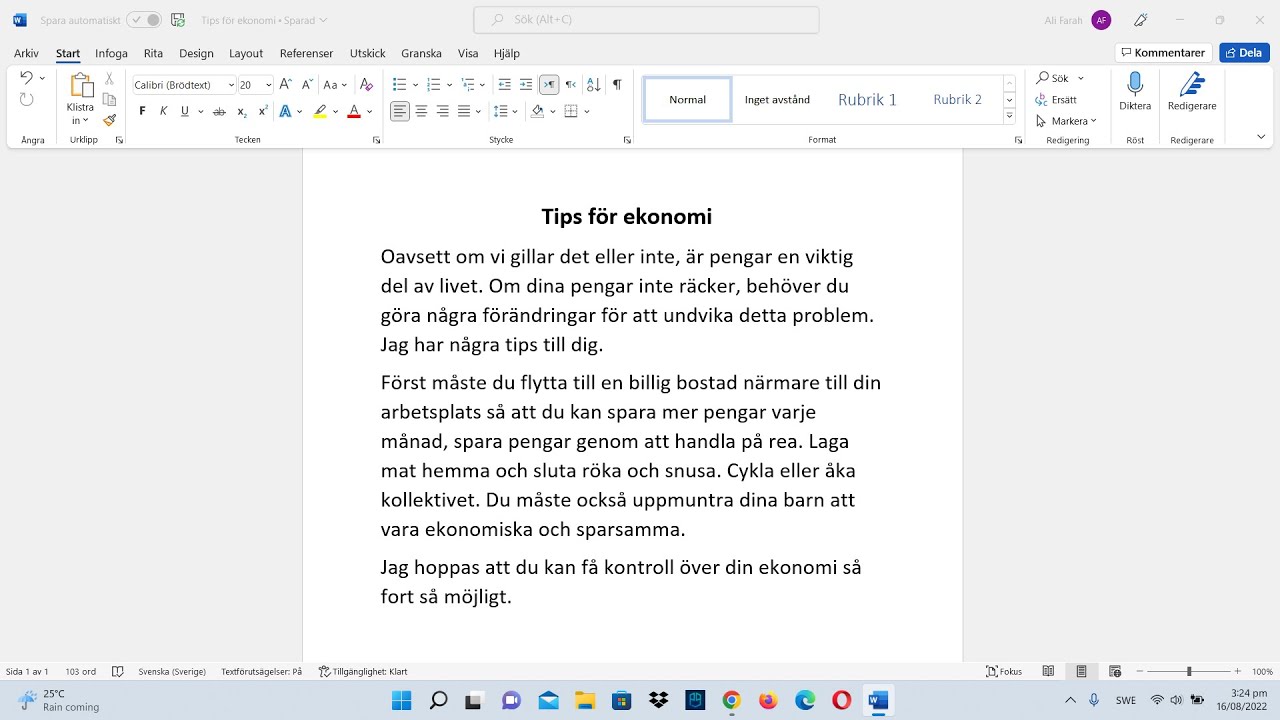Center align the paragraph text
The image size is (1280, 720).
pyautogui.click(x=421, y=112)
